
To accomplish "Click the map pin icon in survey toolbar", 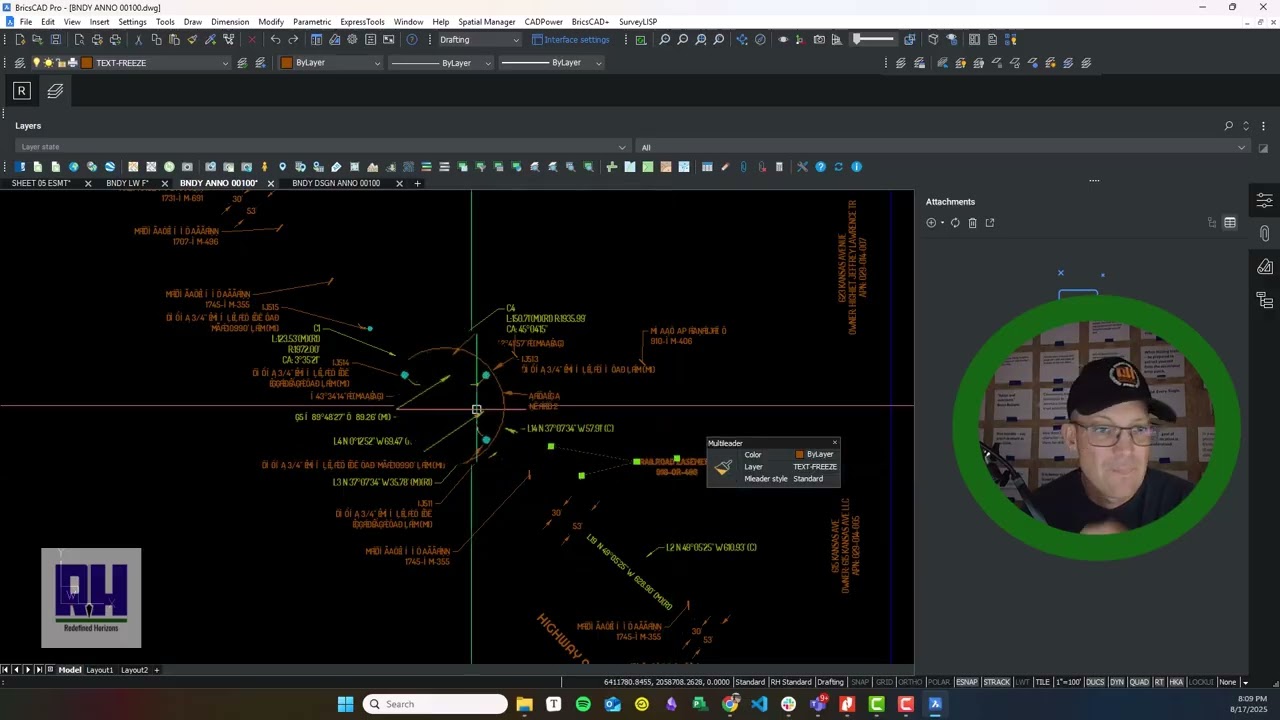I will (282, 167).
